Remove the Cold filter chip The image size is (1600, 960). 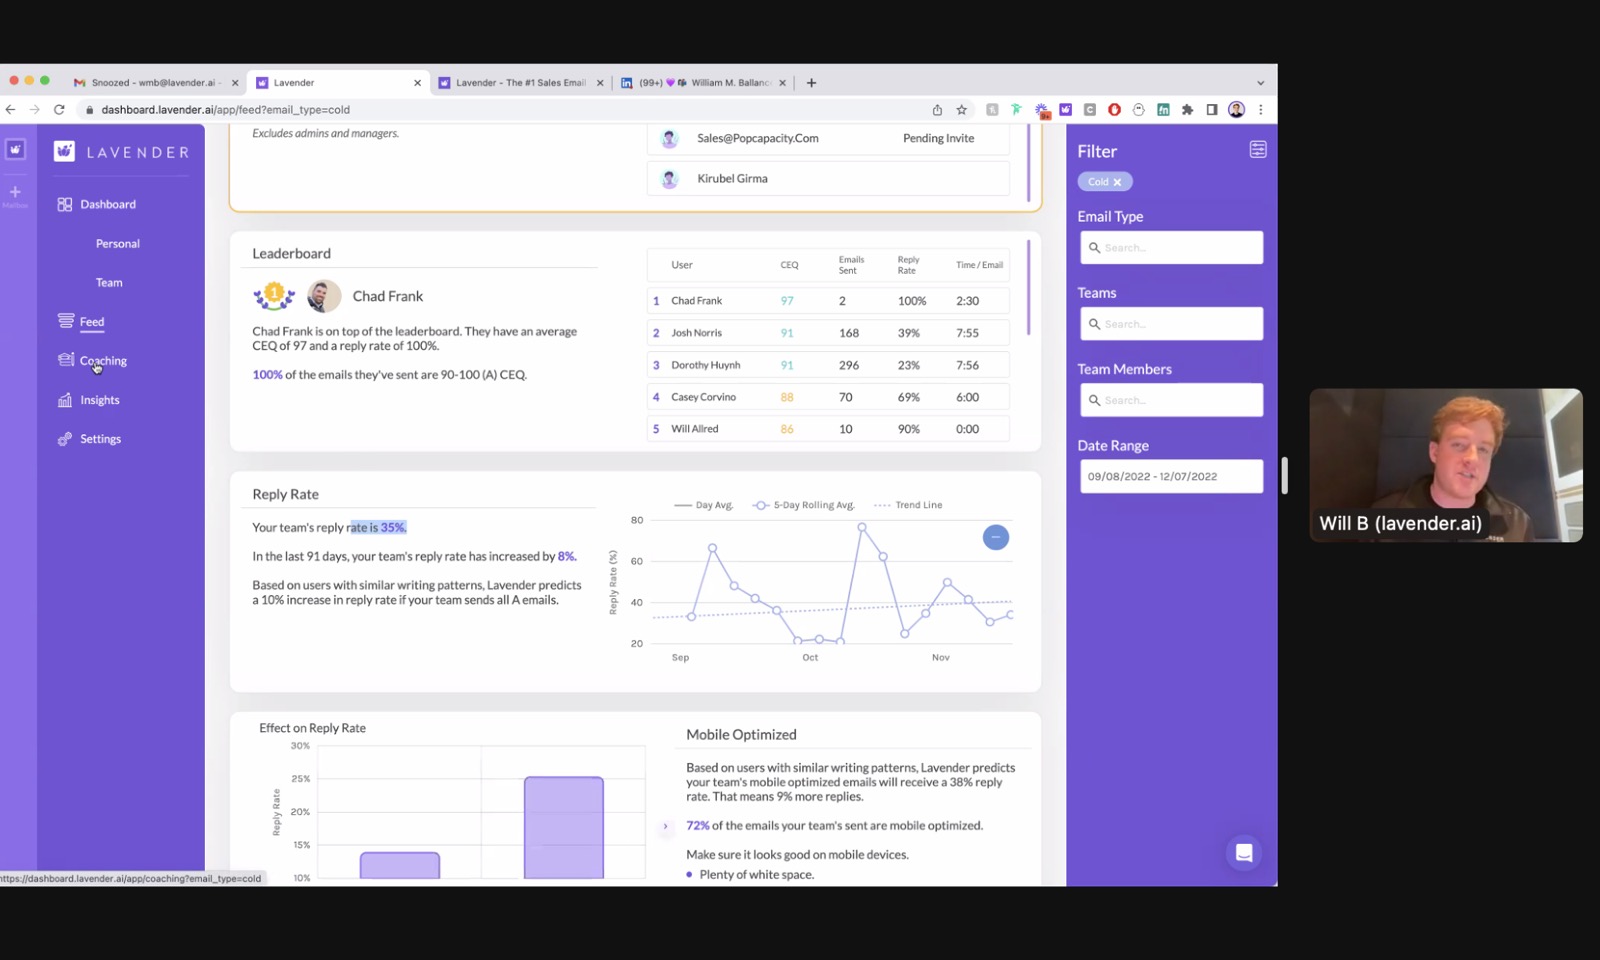(x=1117, y=182)
